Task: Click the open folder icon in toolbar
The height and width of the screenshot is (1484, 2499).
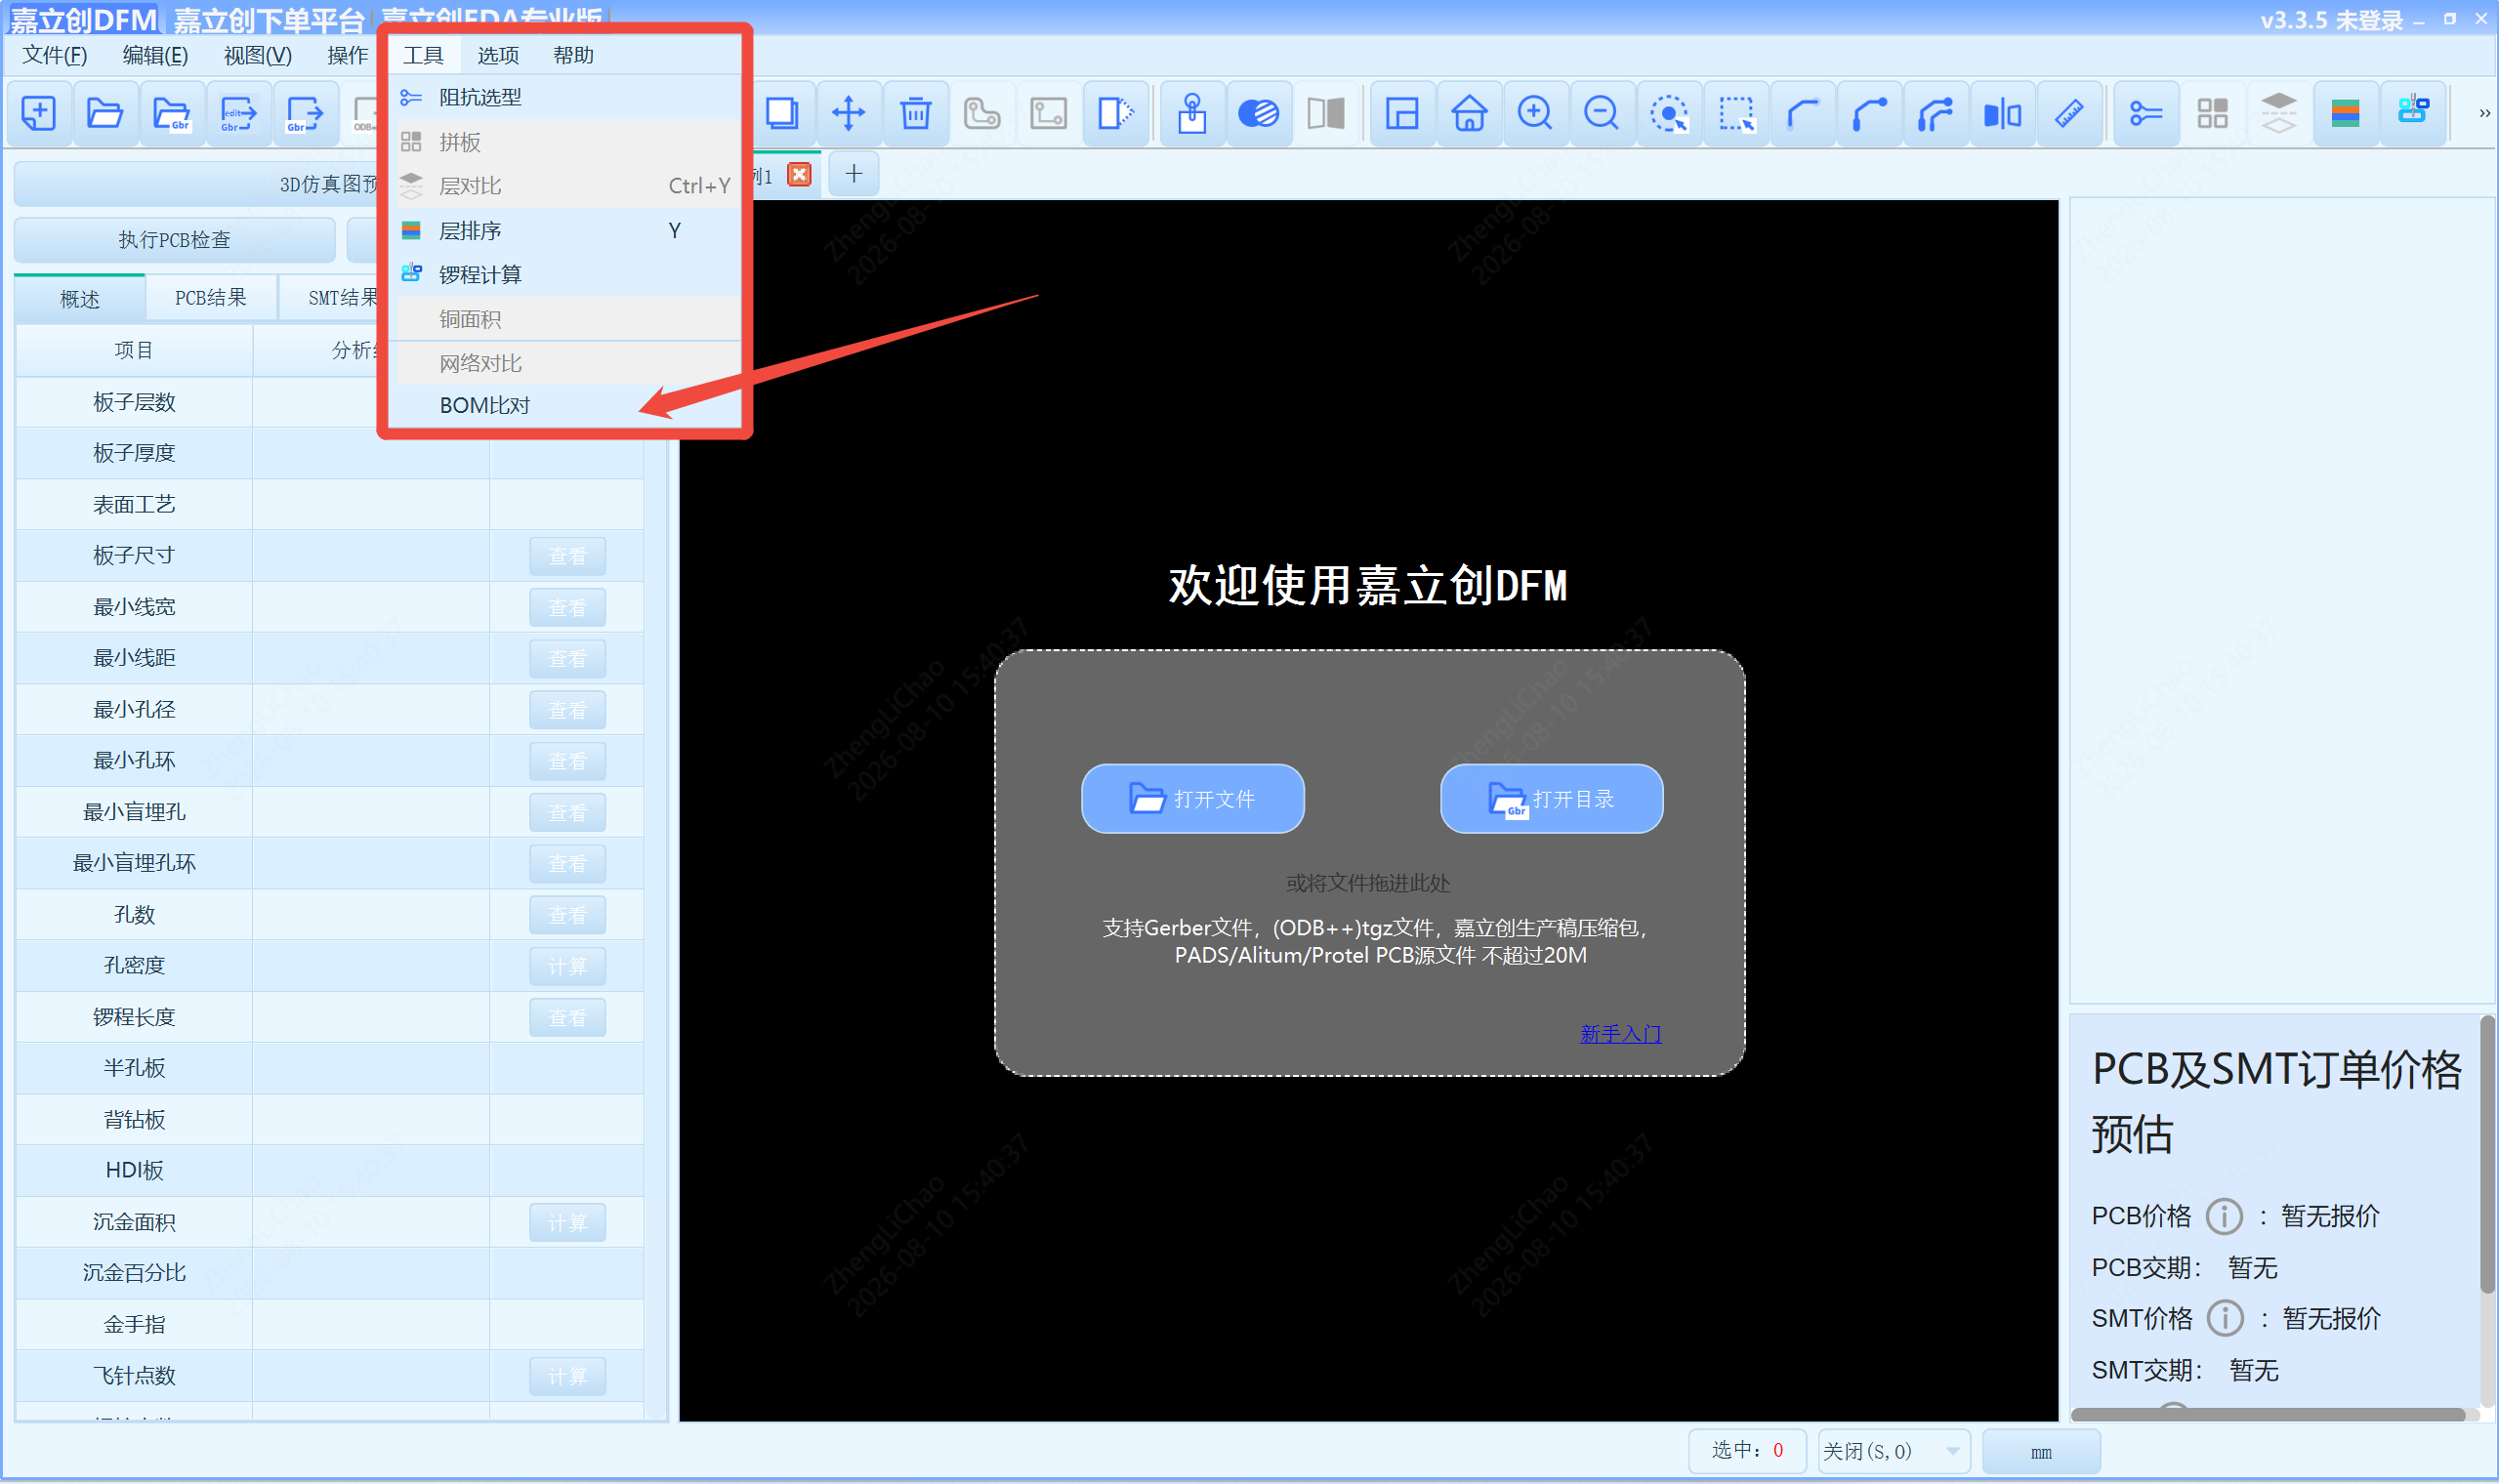Action: 105,113
